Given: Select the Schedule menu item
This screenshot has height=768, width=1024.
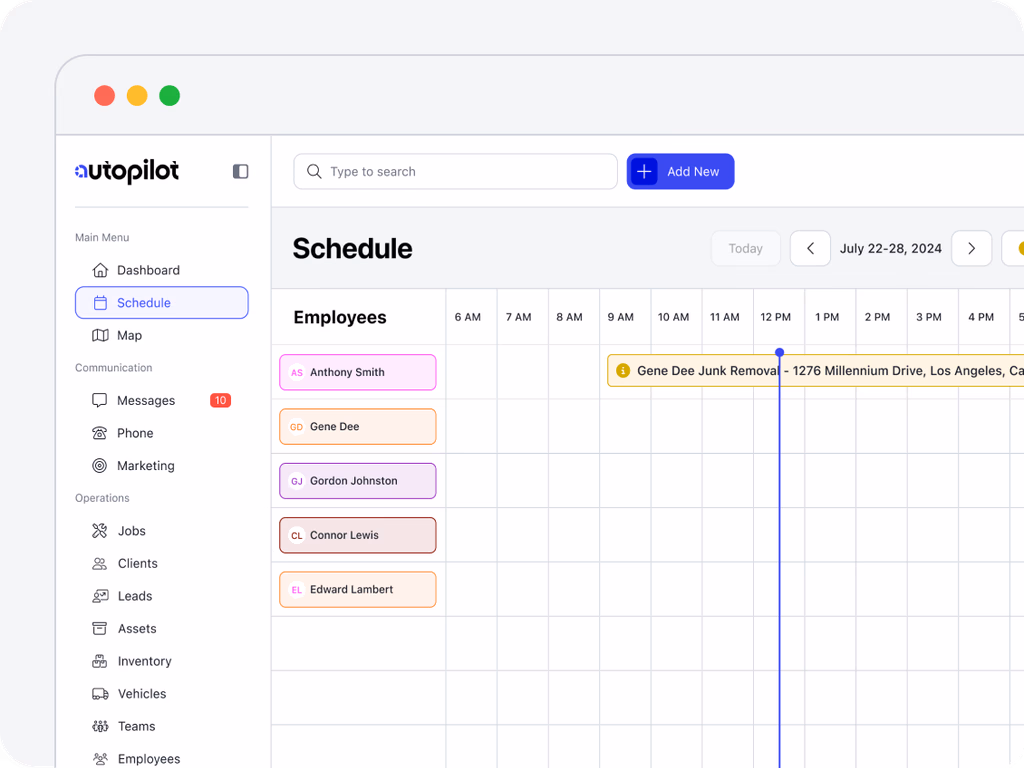Looking at the screenshot, I should click(162, 303).
